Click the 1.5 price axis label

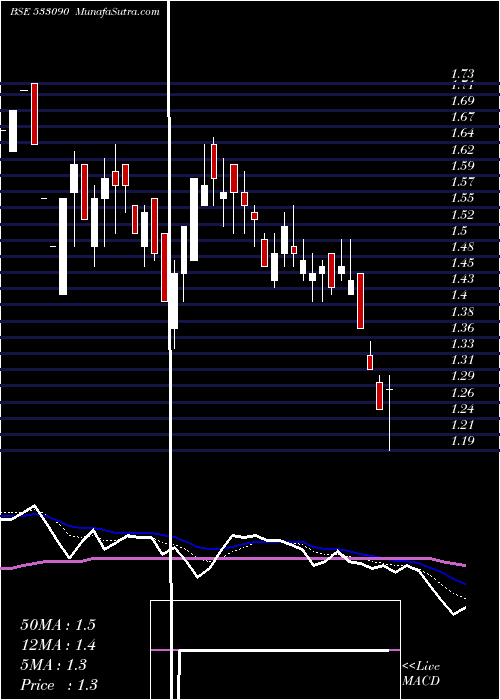pos(459,230)
